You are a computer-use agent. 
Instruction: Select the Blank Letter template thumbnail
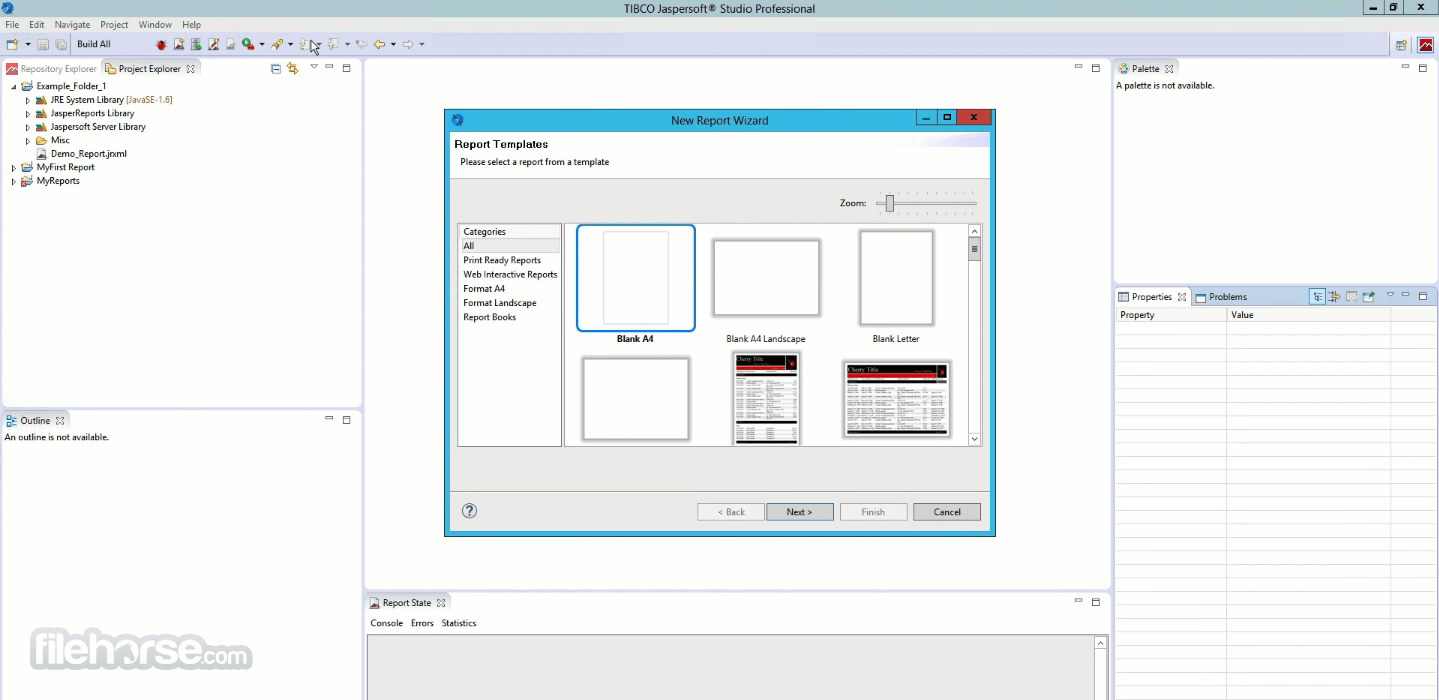[896, 278]
